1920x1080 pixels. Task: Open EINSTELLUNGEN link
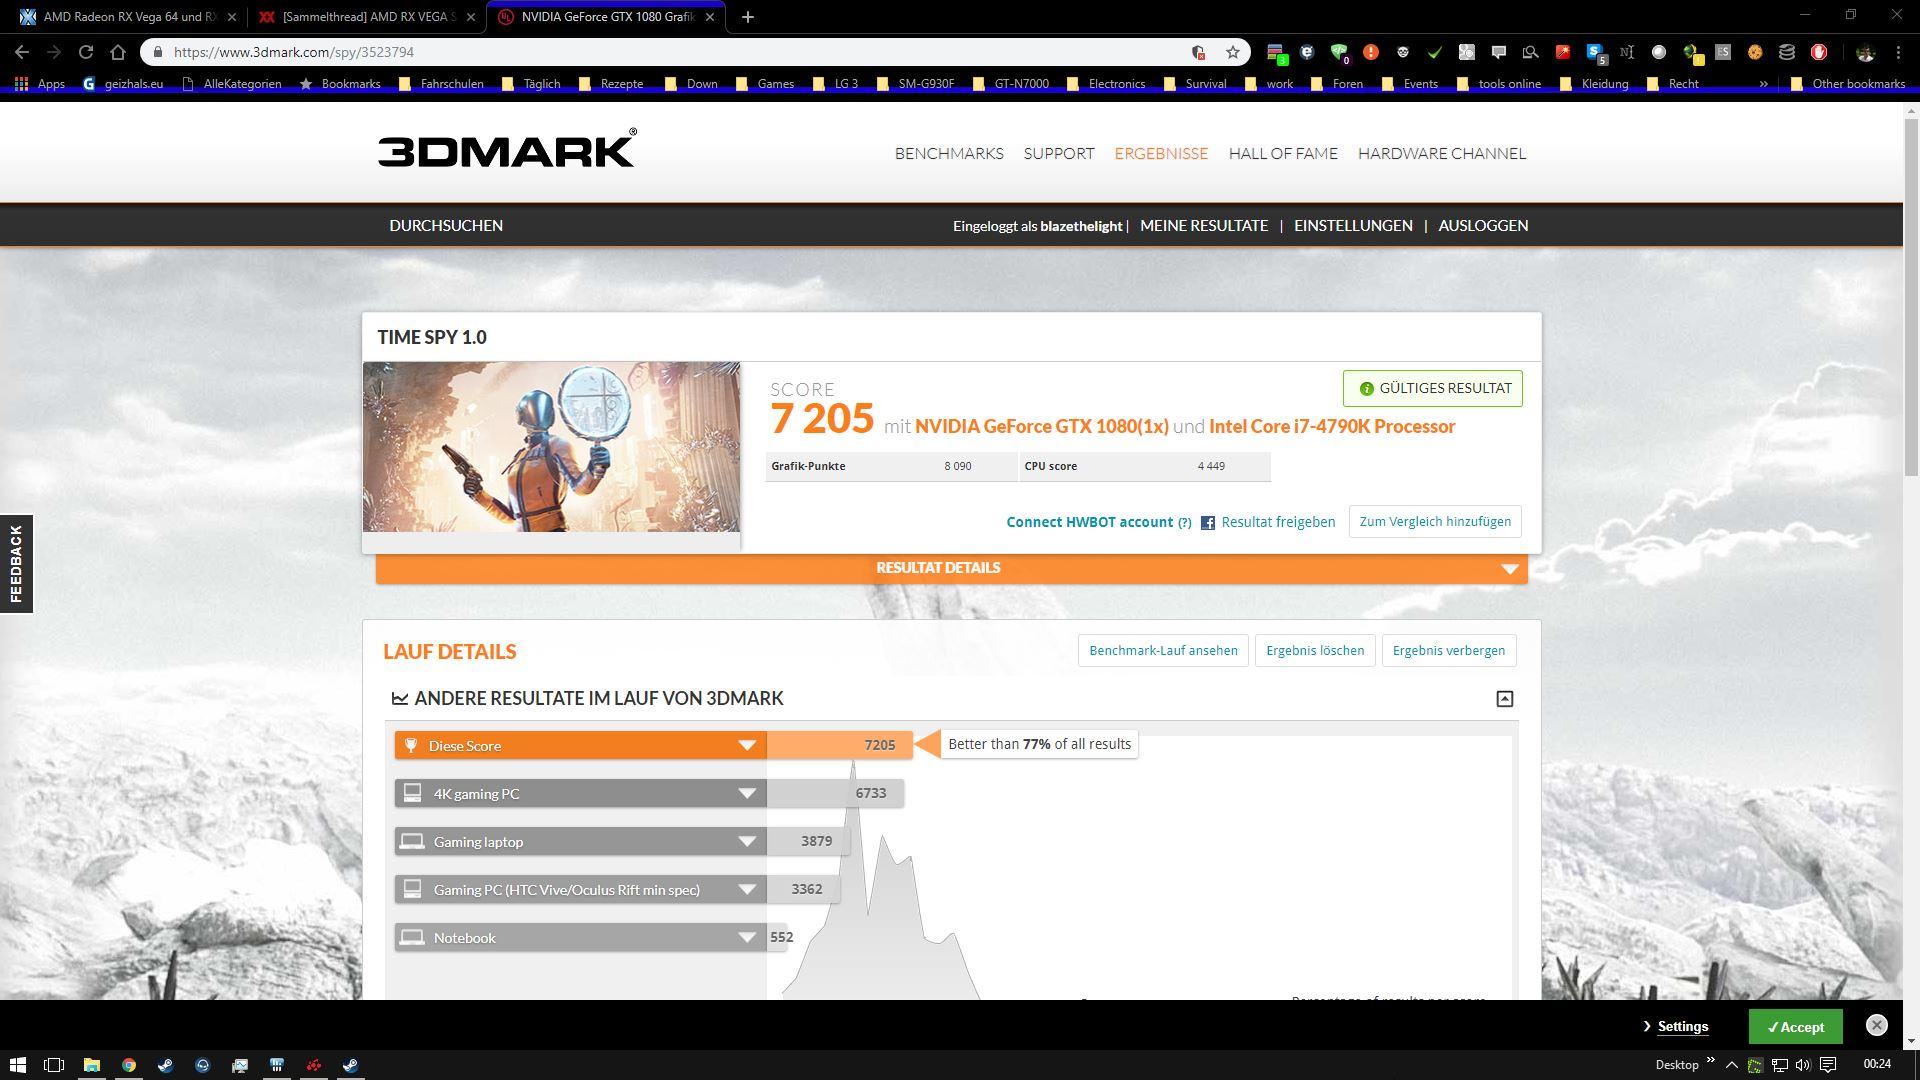[1353, 226]
